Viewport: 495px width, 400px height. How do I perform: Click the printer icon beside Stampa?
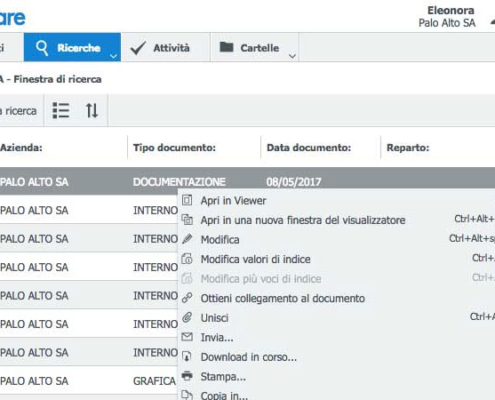[x=187, y=376]
